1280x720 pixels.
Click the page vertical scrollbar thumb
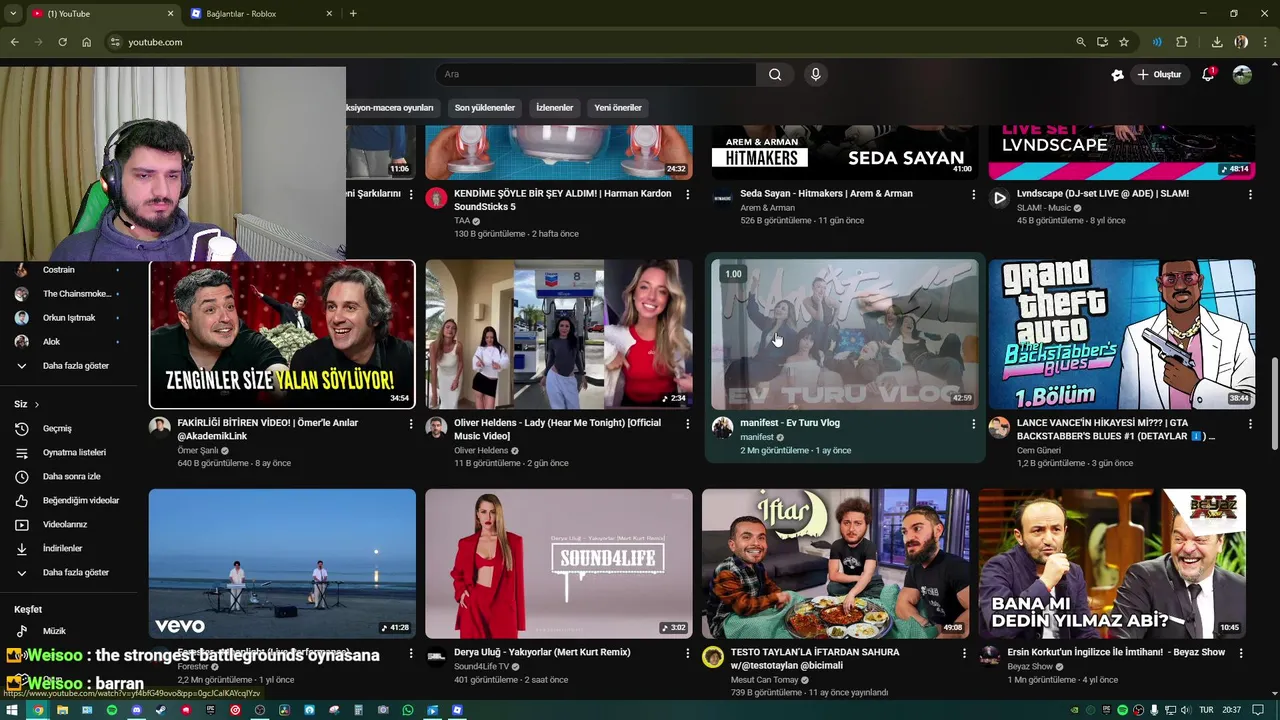point(1273,402)
